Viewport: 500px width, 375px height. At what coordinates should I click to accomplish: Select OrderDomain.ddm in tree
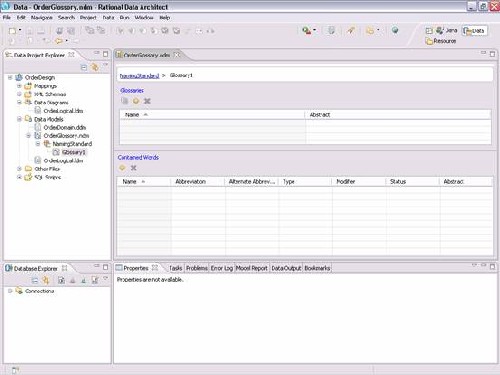pos(65,127)
